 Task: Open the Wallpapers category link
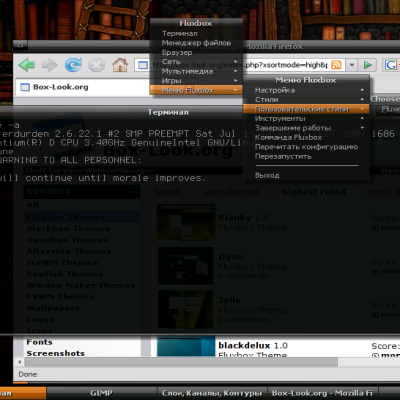tap(53, 308)
